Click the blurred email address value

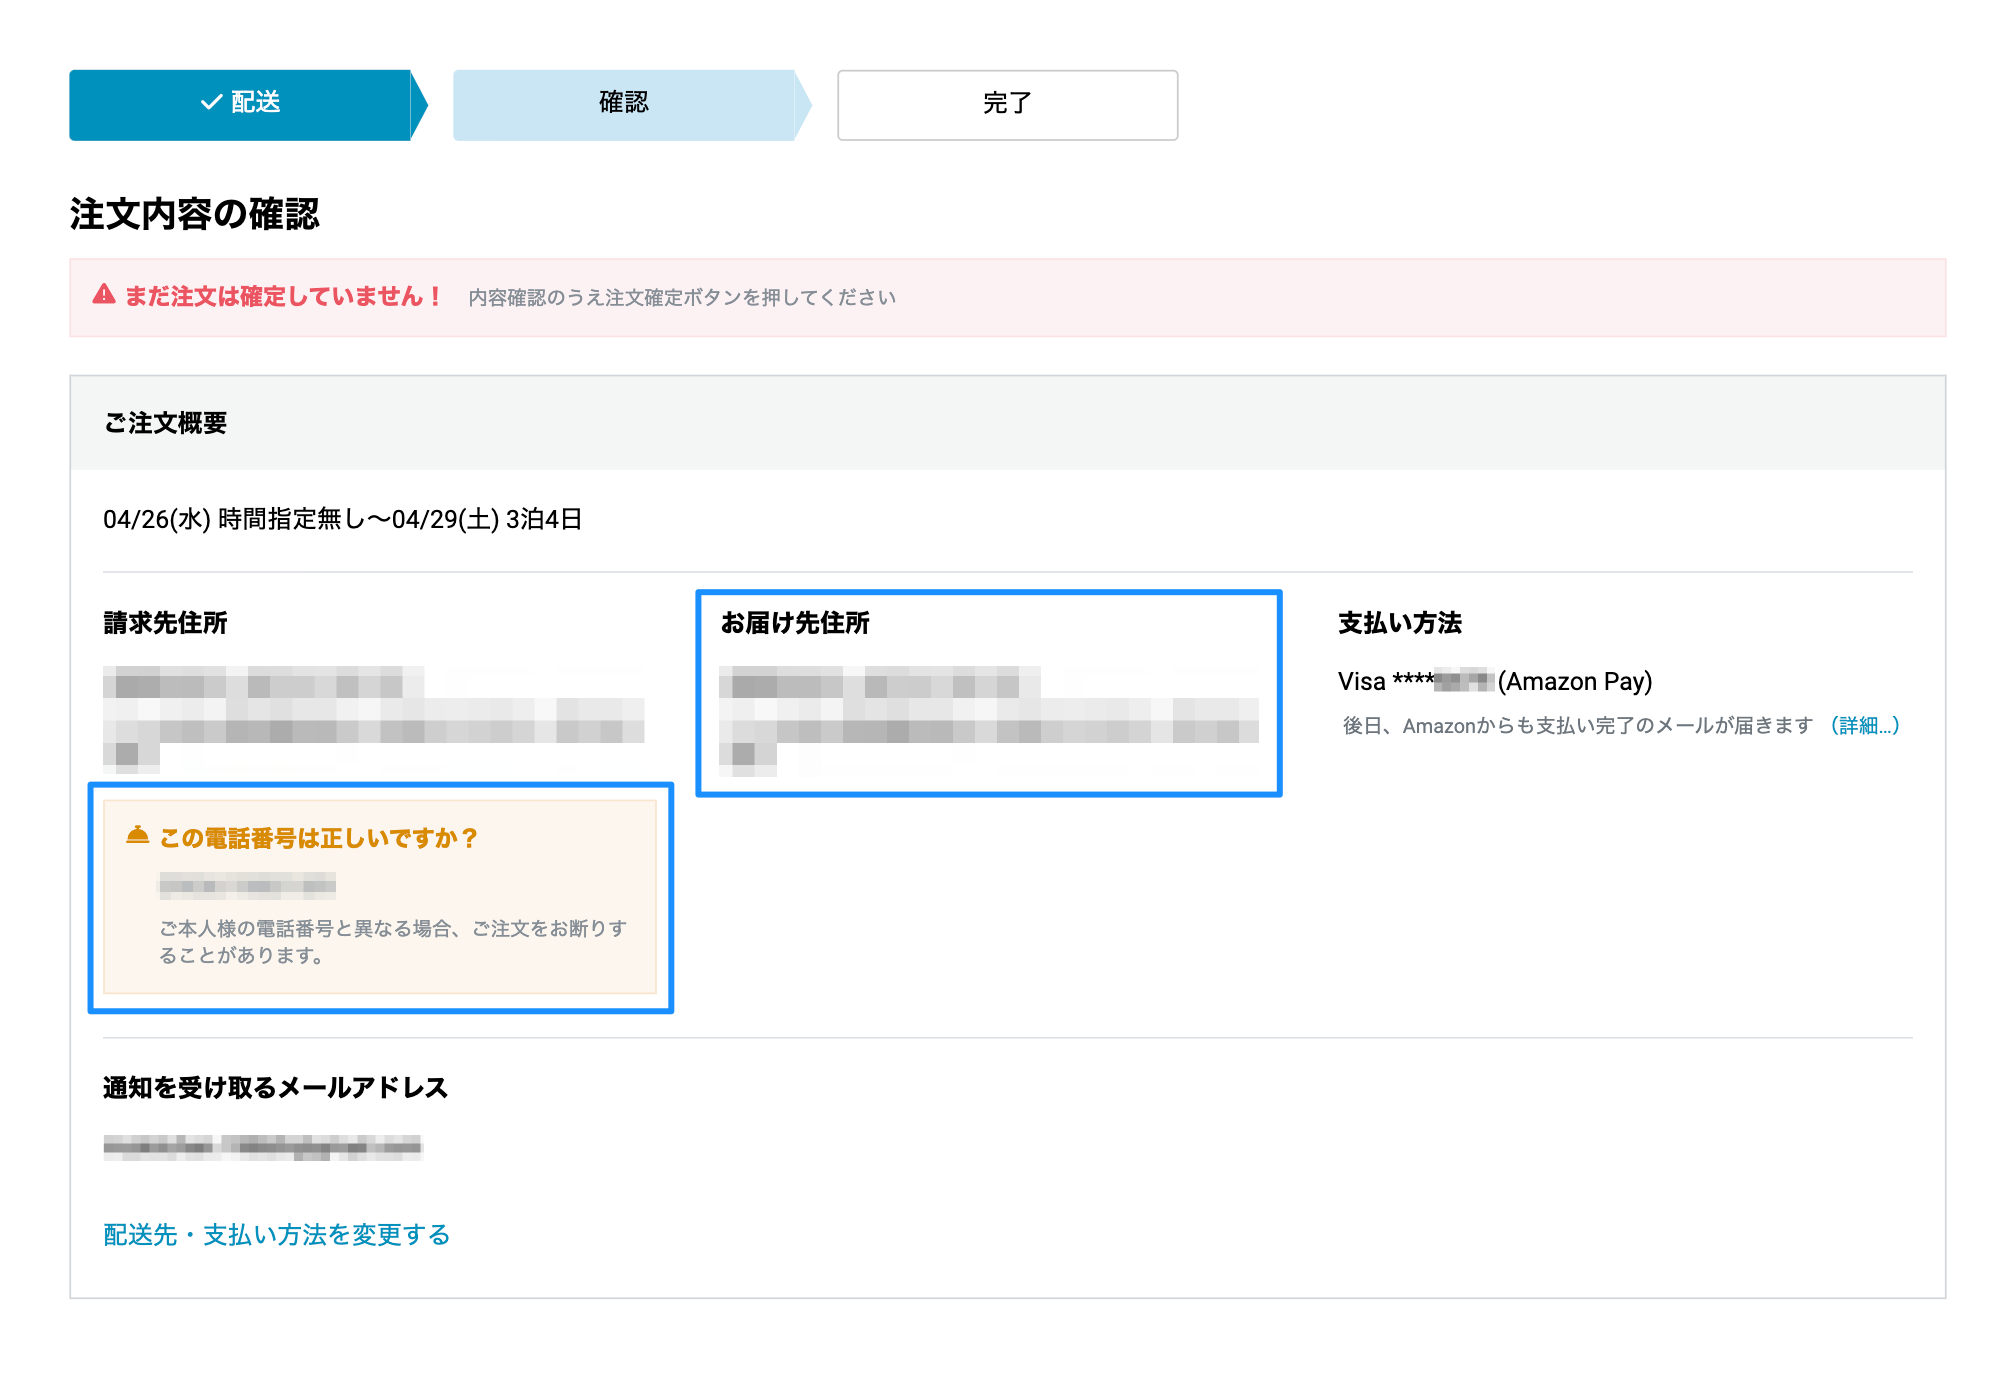[263, 1147]
